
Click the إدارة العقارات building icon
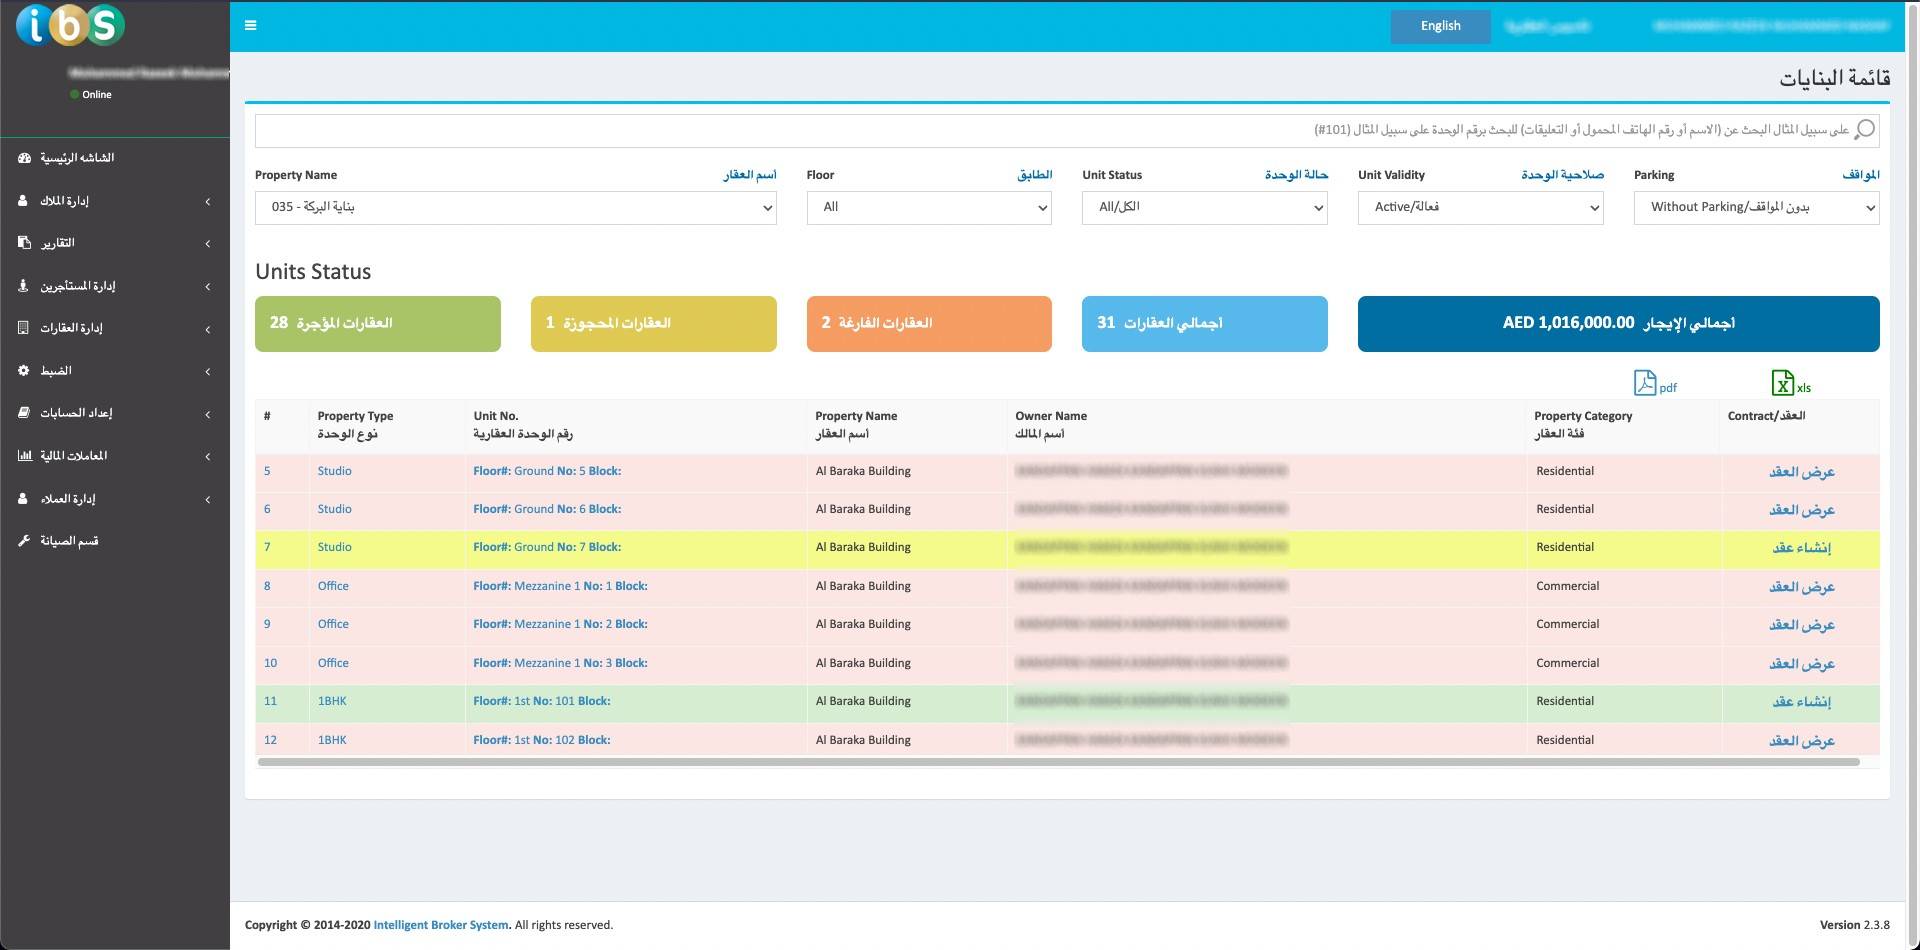coord(23,328)
